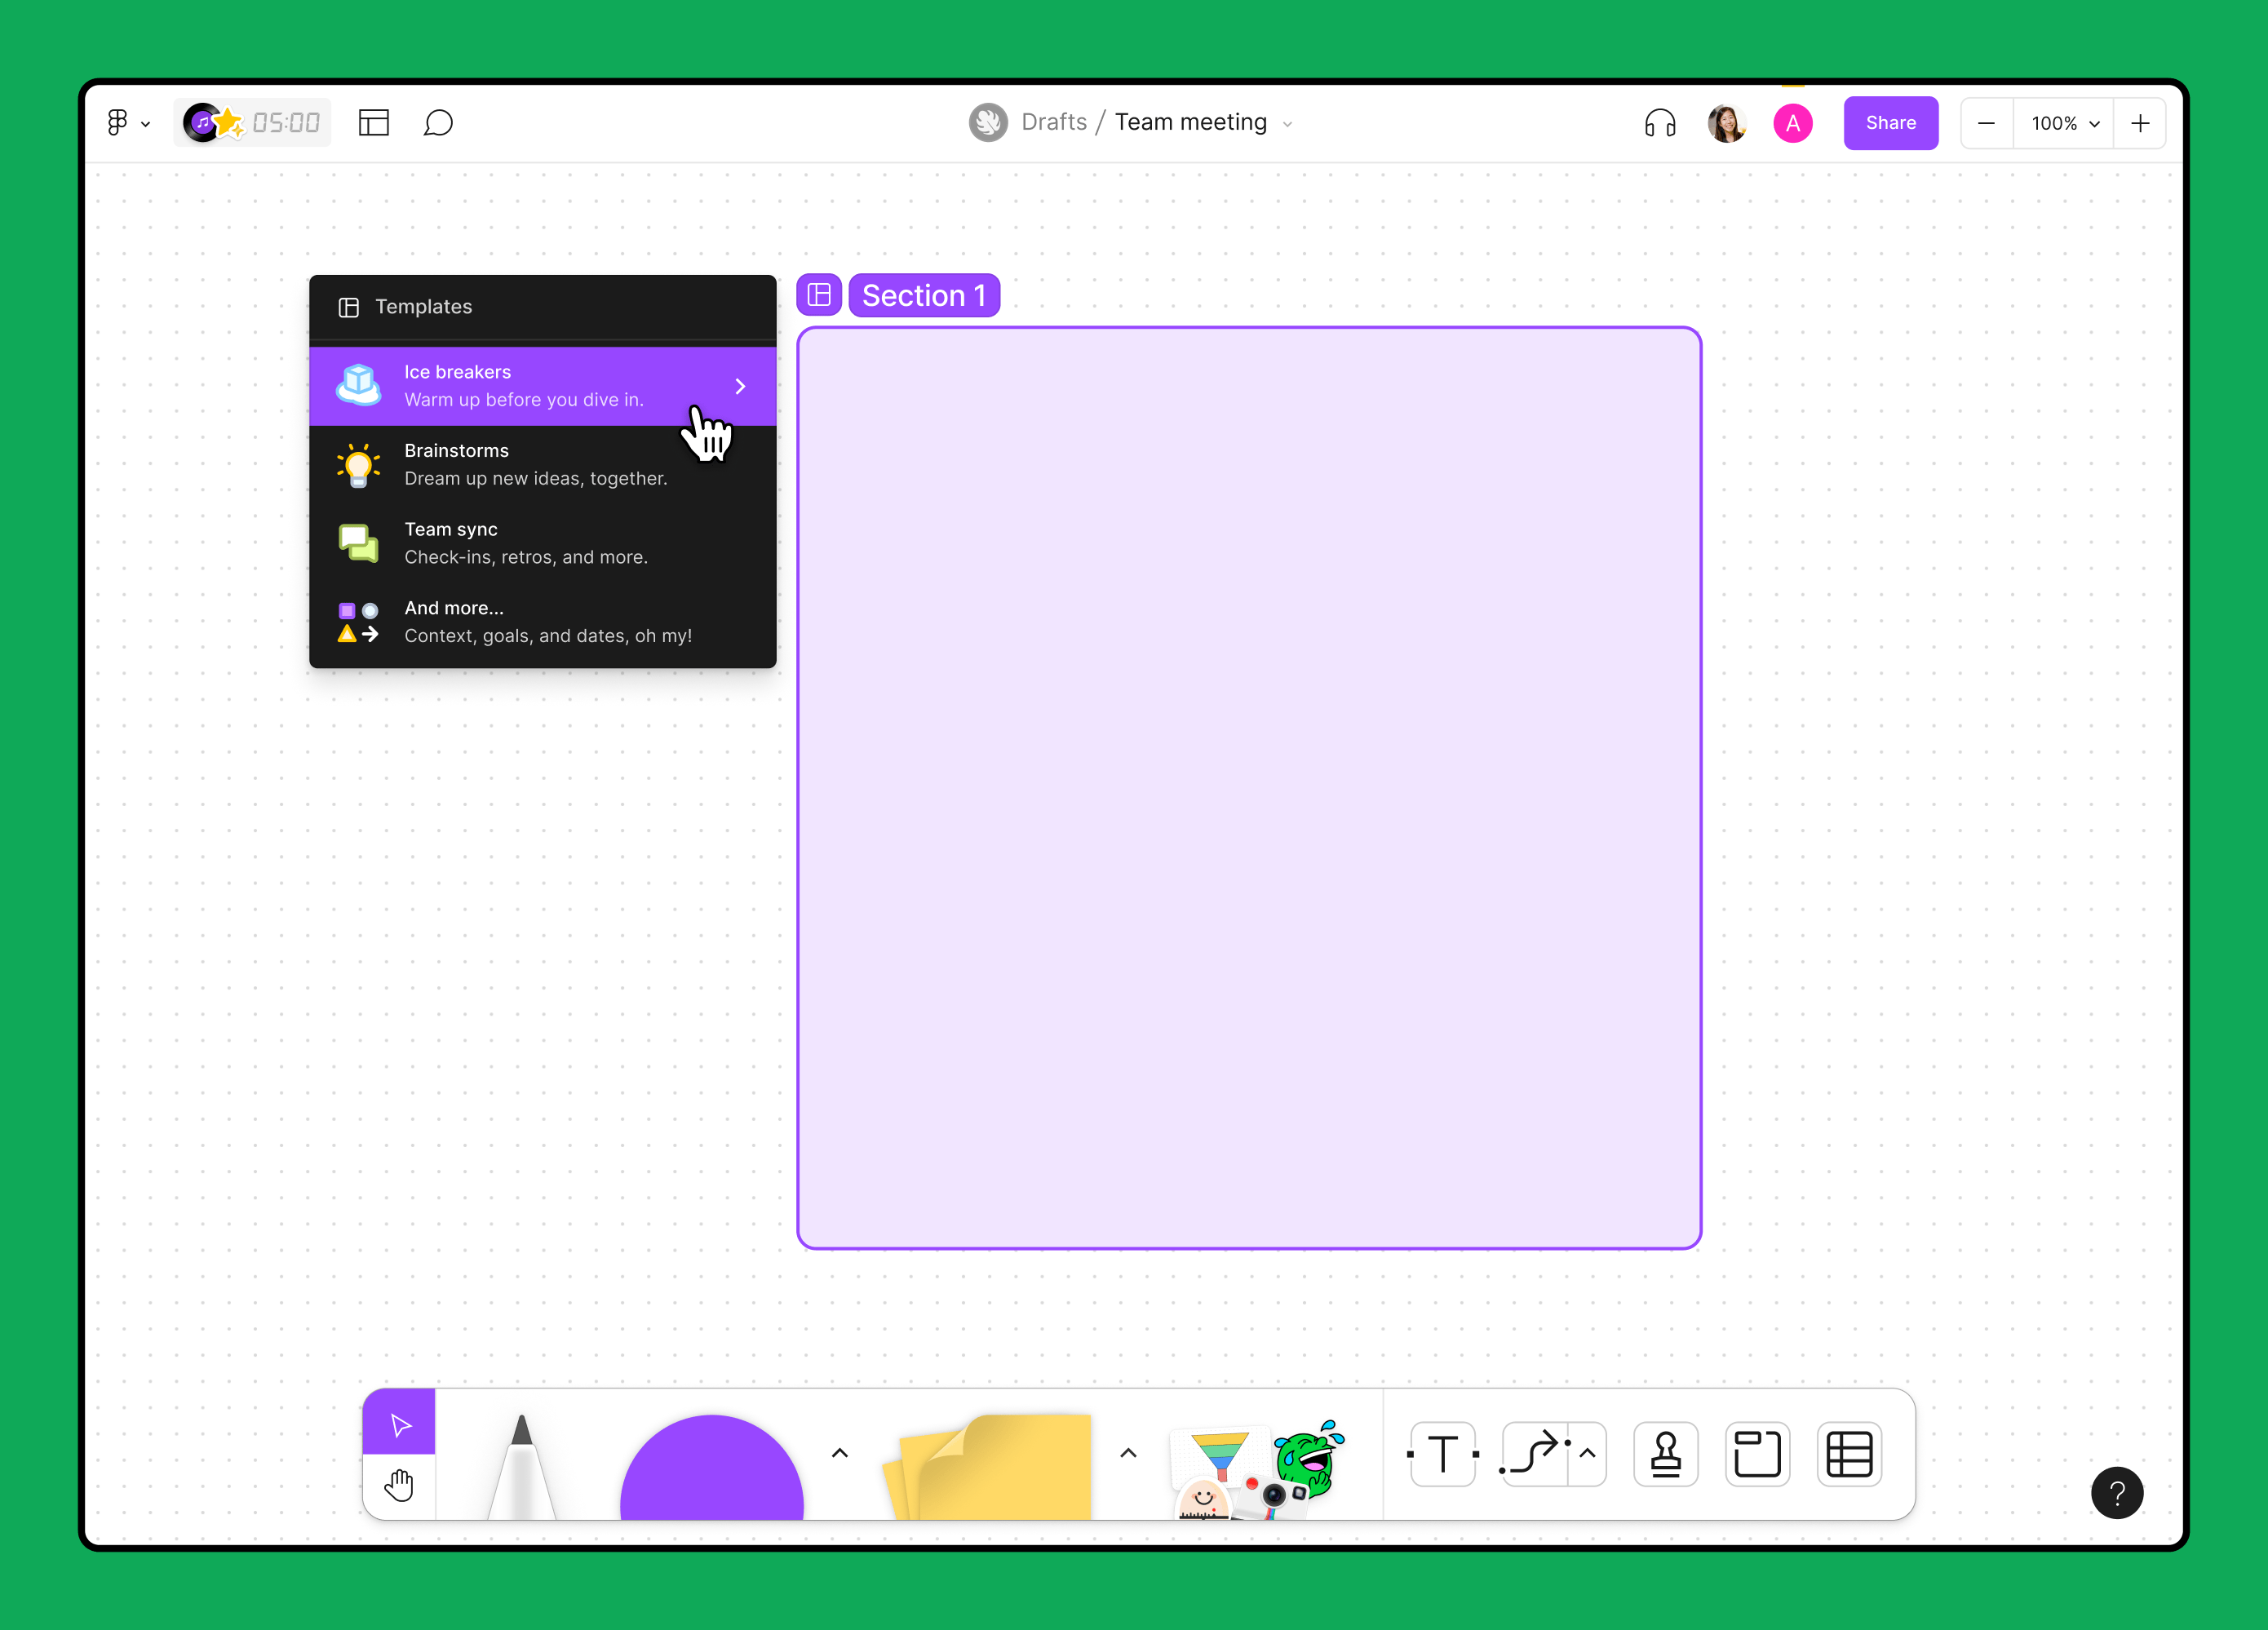The image size is (2268, 1630).
Task: Select the stamp tool
Action: tap(1665, 1453)
